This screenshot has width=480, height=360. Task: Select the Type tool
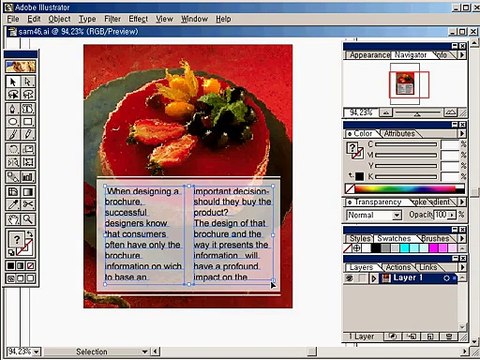(28, 109)
